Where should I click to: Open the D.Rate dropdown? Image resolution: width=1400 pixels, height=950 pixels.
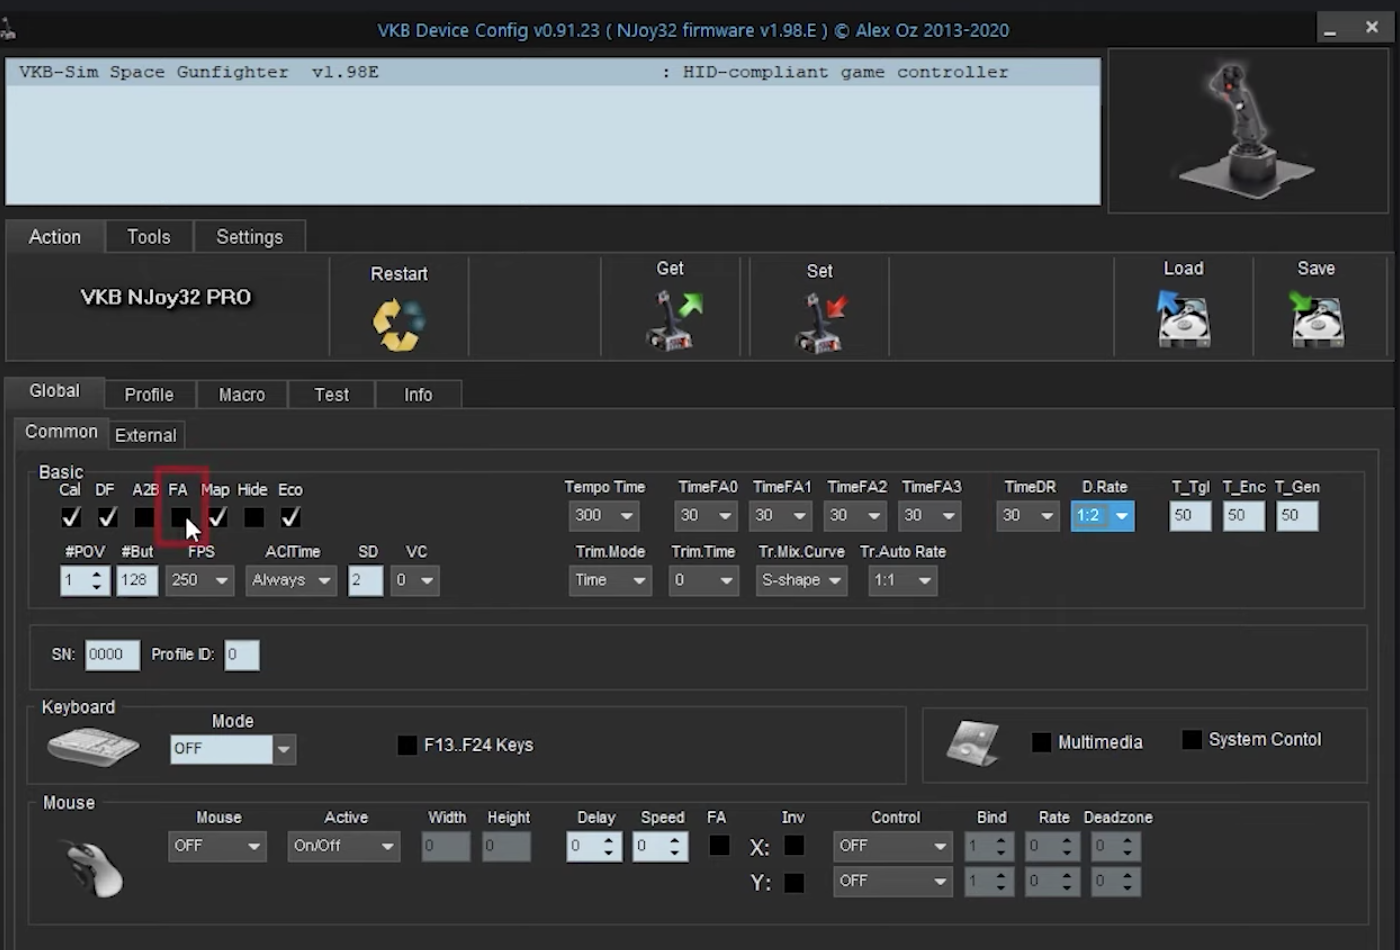(x=1122, y=516)
